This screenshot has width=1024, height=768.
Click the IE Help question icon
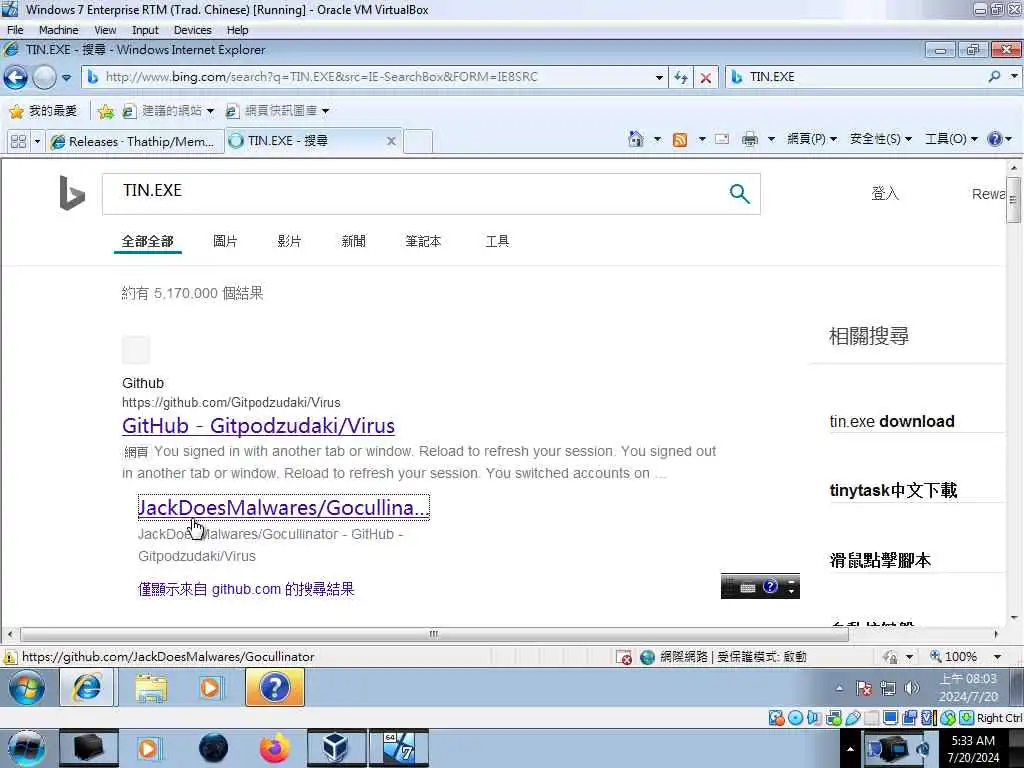click(995, 139)
